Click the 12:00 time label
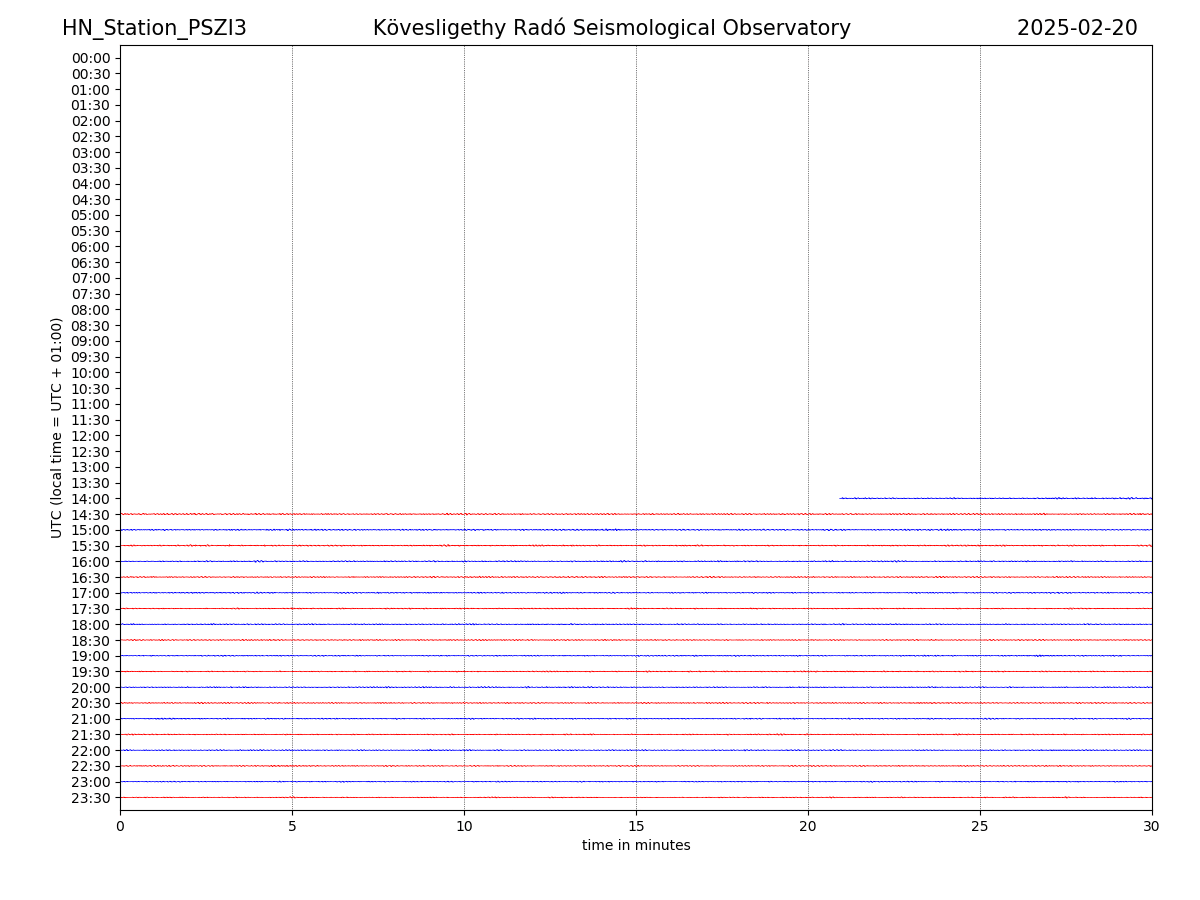Screen dimensions: 1200x900 [91, 435]
